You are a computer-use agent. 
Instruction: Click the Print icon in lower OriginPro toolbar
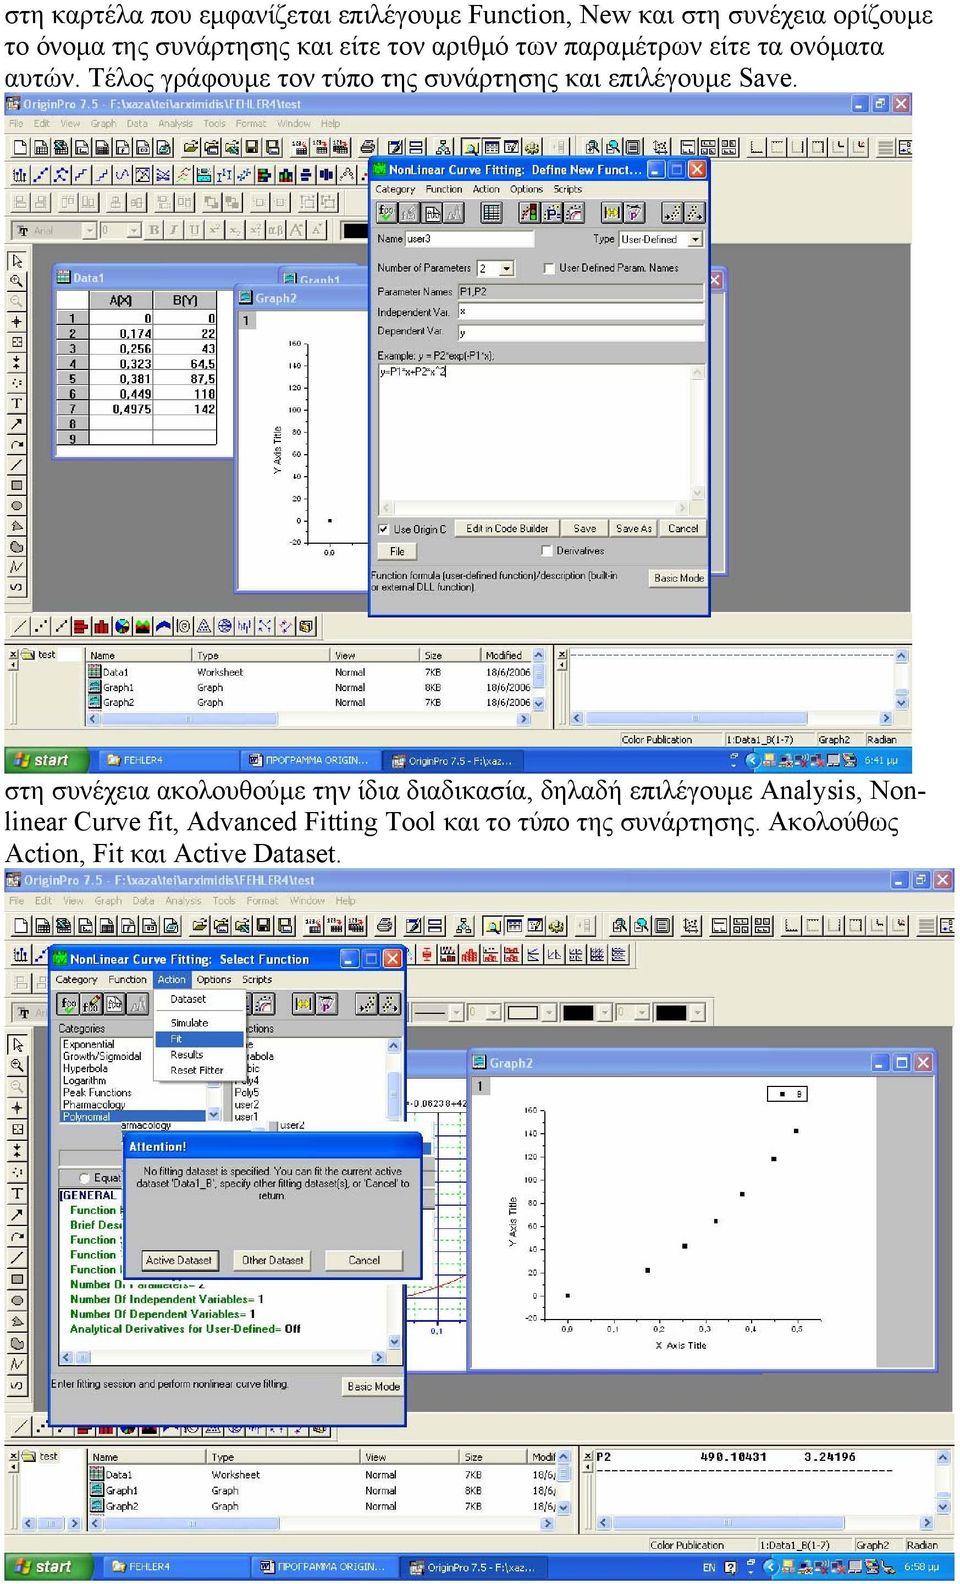[x=385, y=926]
